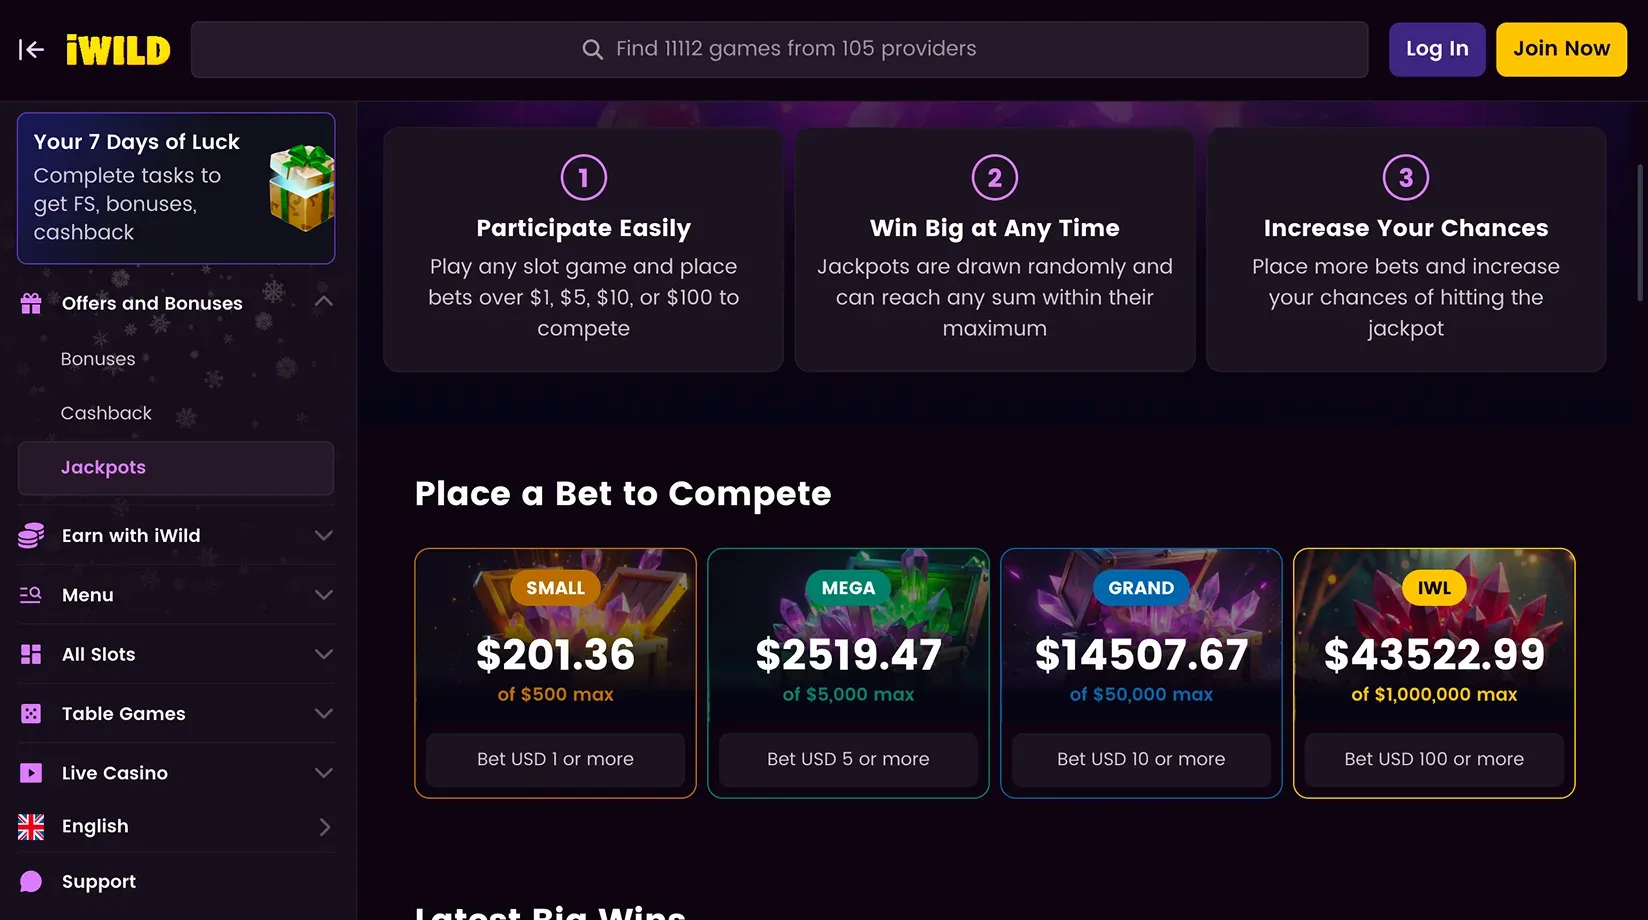Image resolution: width=1648 pixels, height=920 pixels.
Task: Click the search magnifier icon
Action: tap(592, 49)
